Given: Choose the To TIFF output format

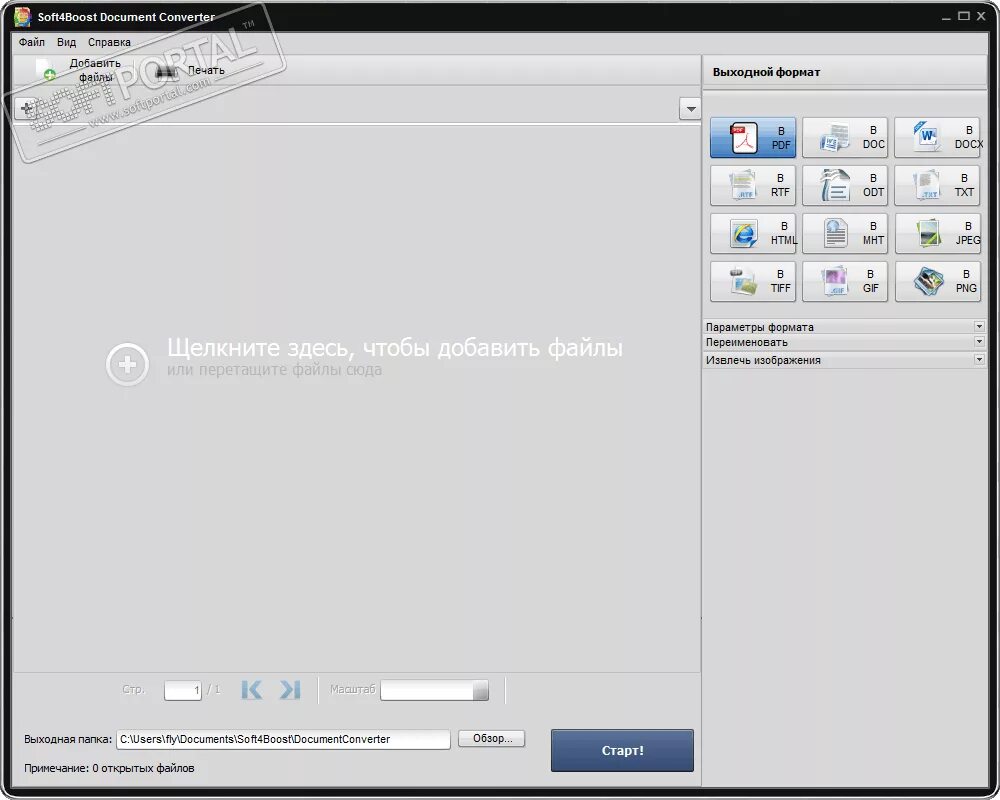Looking at the screenshot, I should click(753, 281).
